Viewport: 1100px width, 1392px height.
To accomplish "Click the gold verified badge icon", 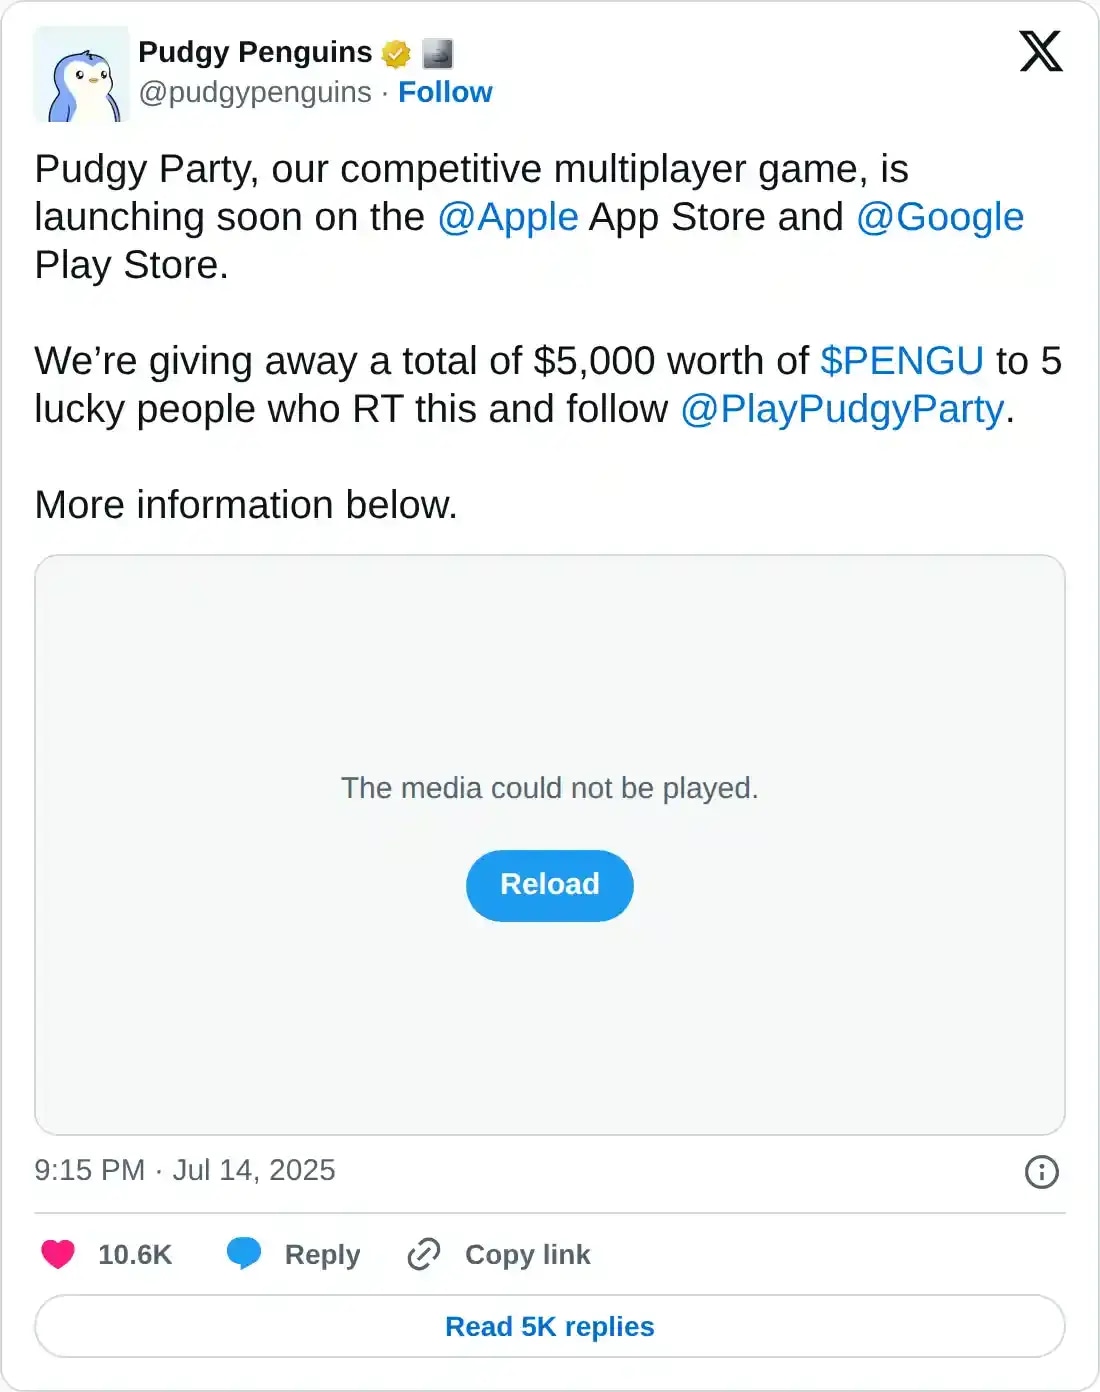I will pos(397,53).
